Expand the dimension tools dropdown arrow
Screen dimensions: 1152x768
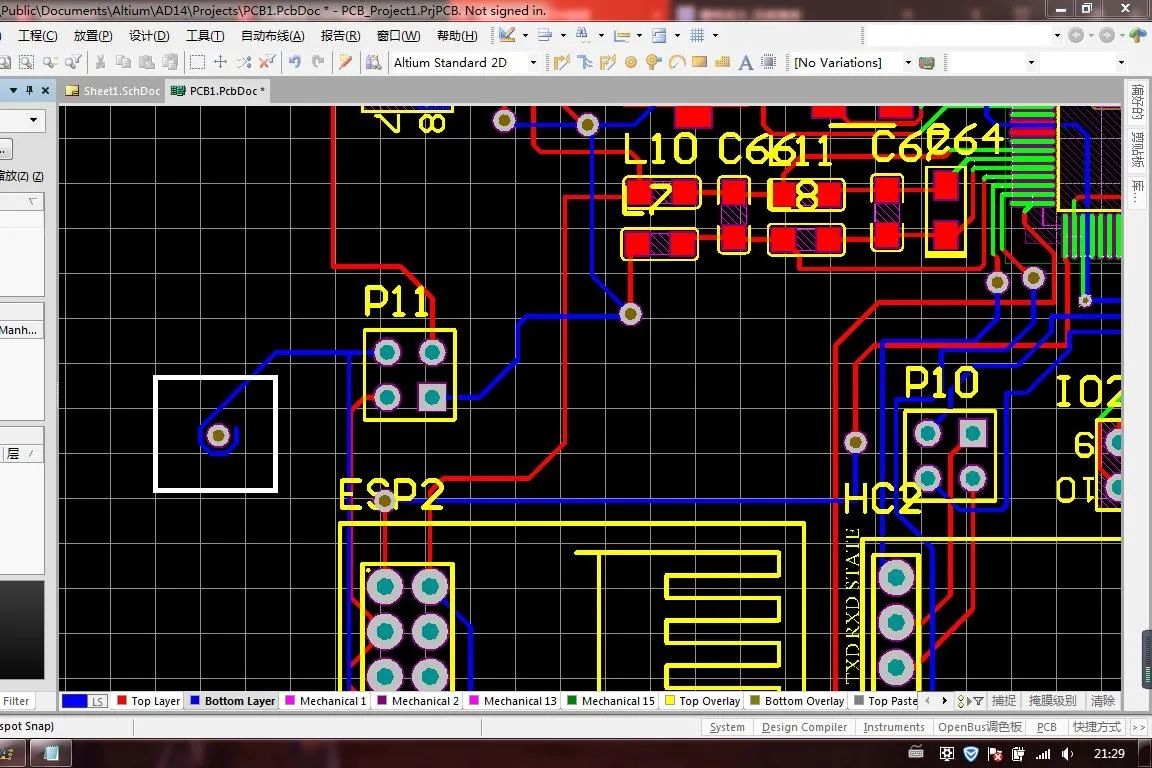click(639, 35)
